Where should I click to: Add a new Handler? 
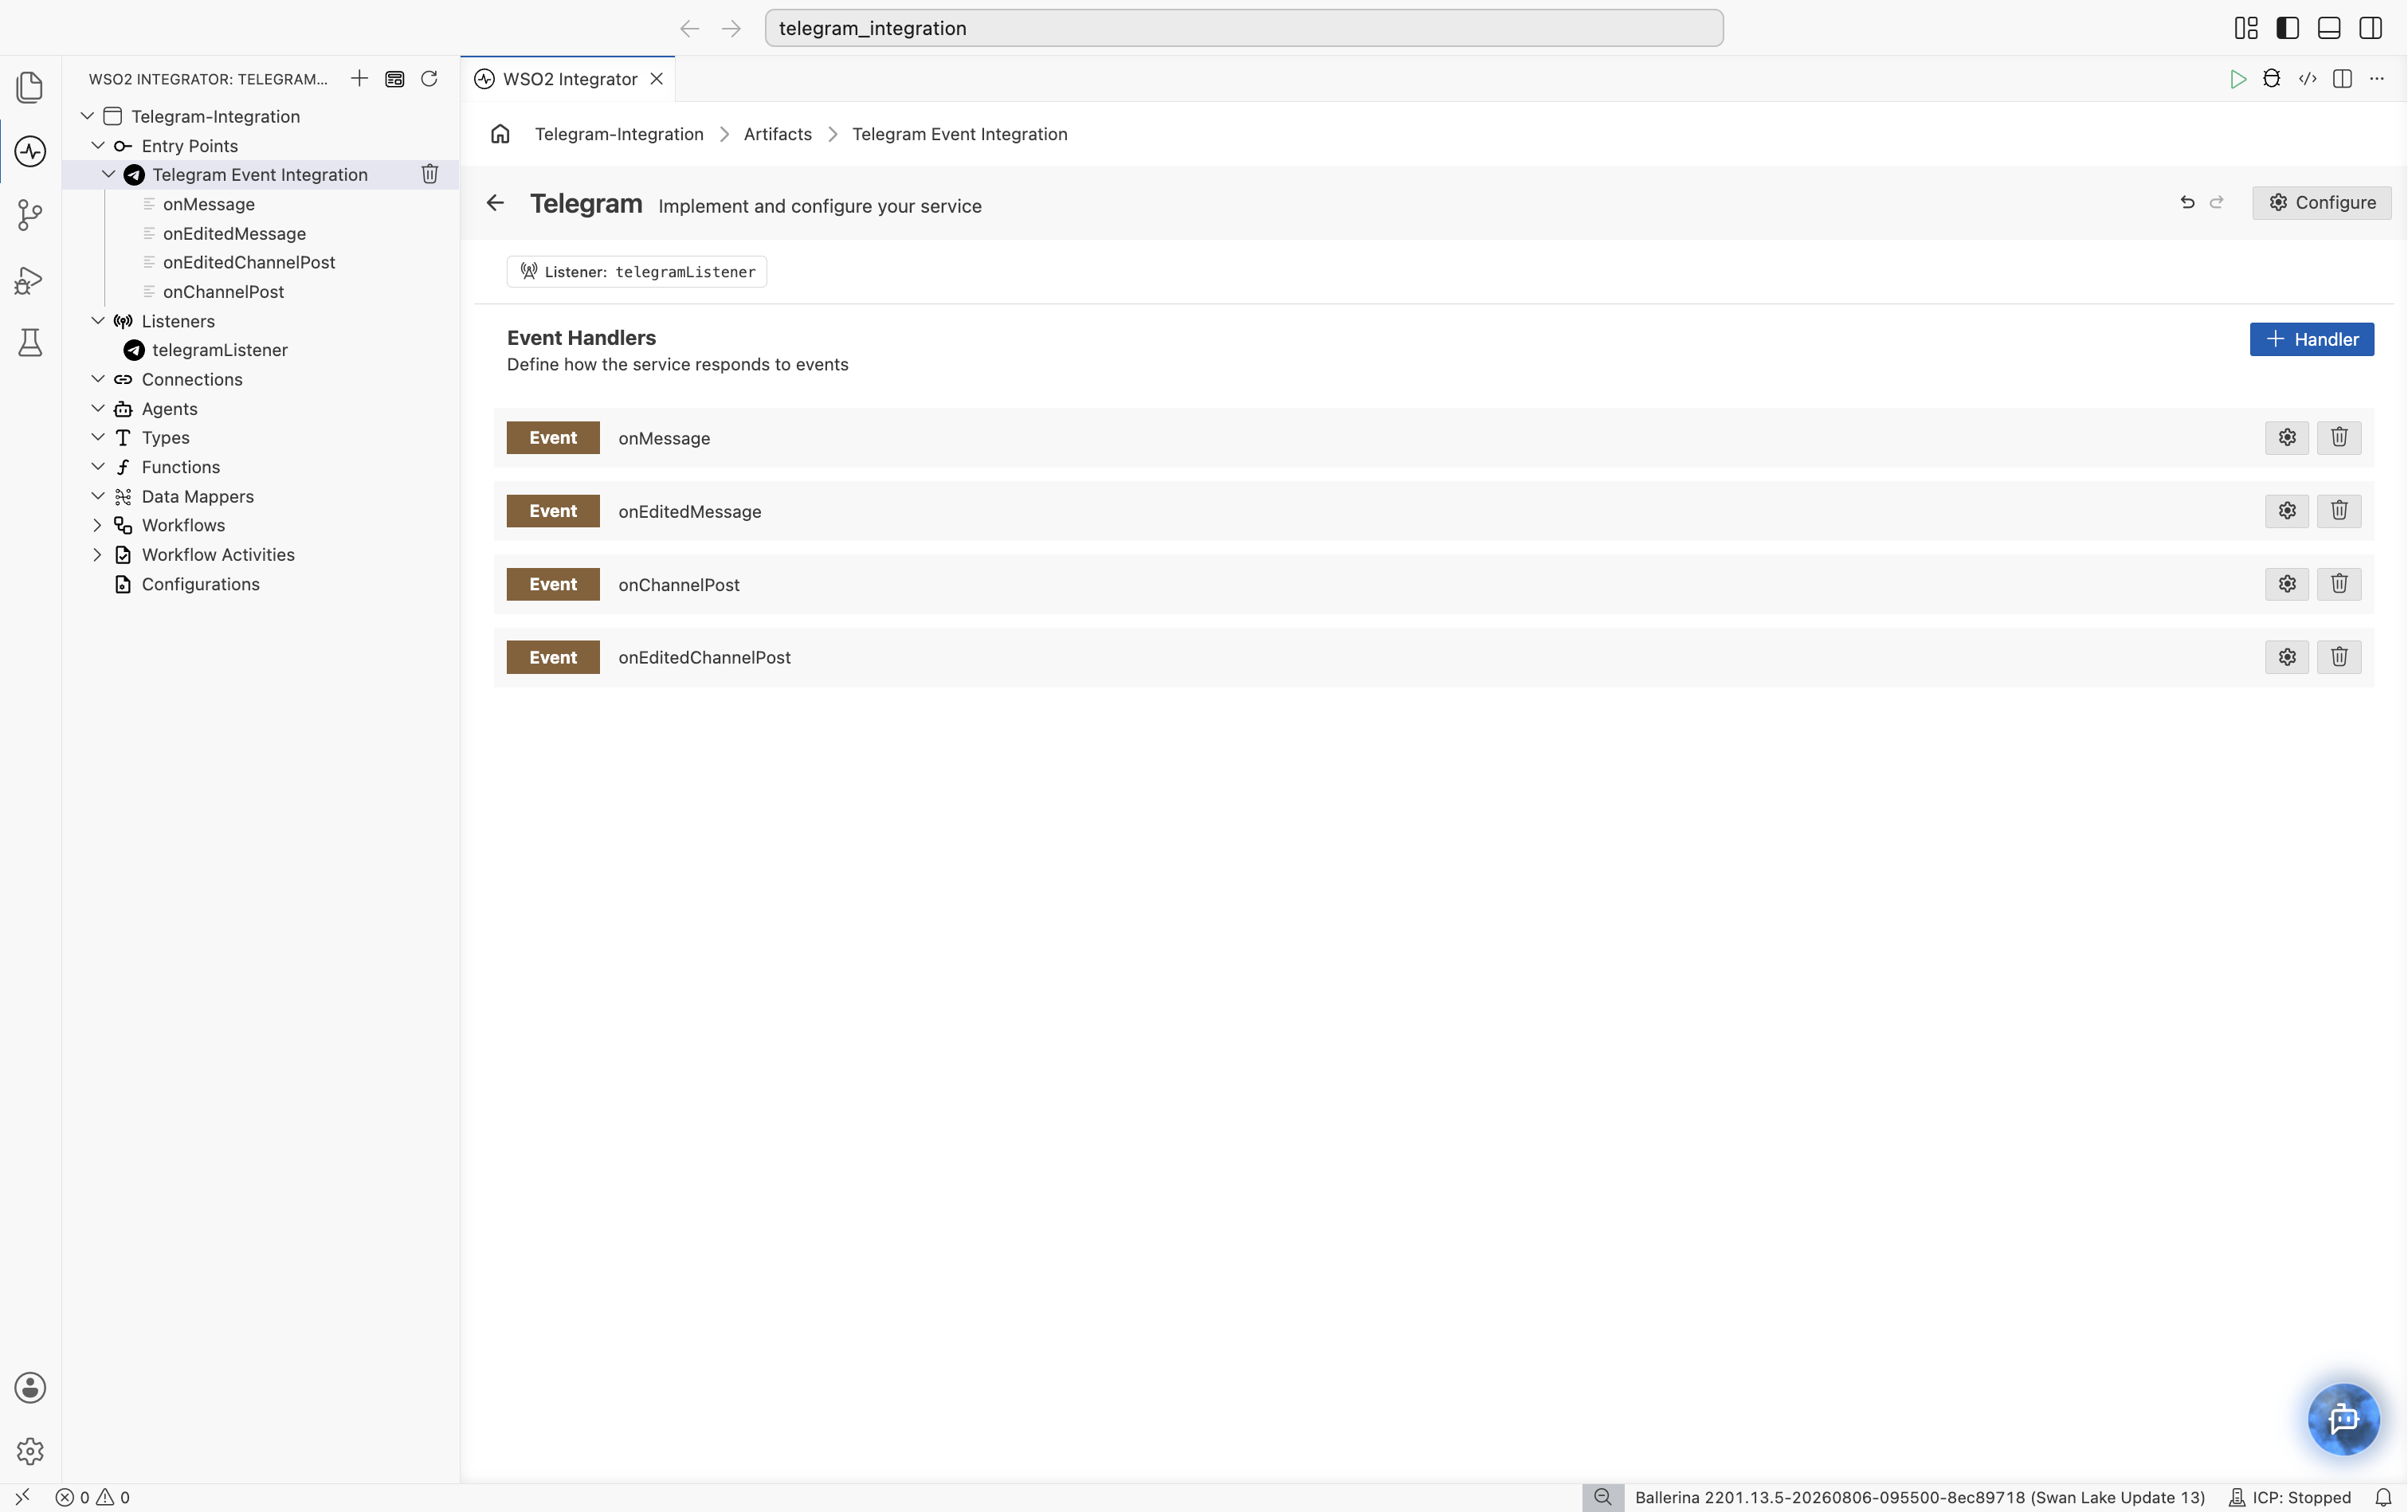pyautogui.click(x=2311, y=339)
